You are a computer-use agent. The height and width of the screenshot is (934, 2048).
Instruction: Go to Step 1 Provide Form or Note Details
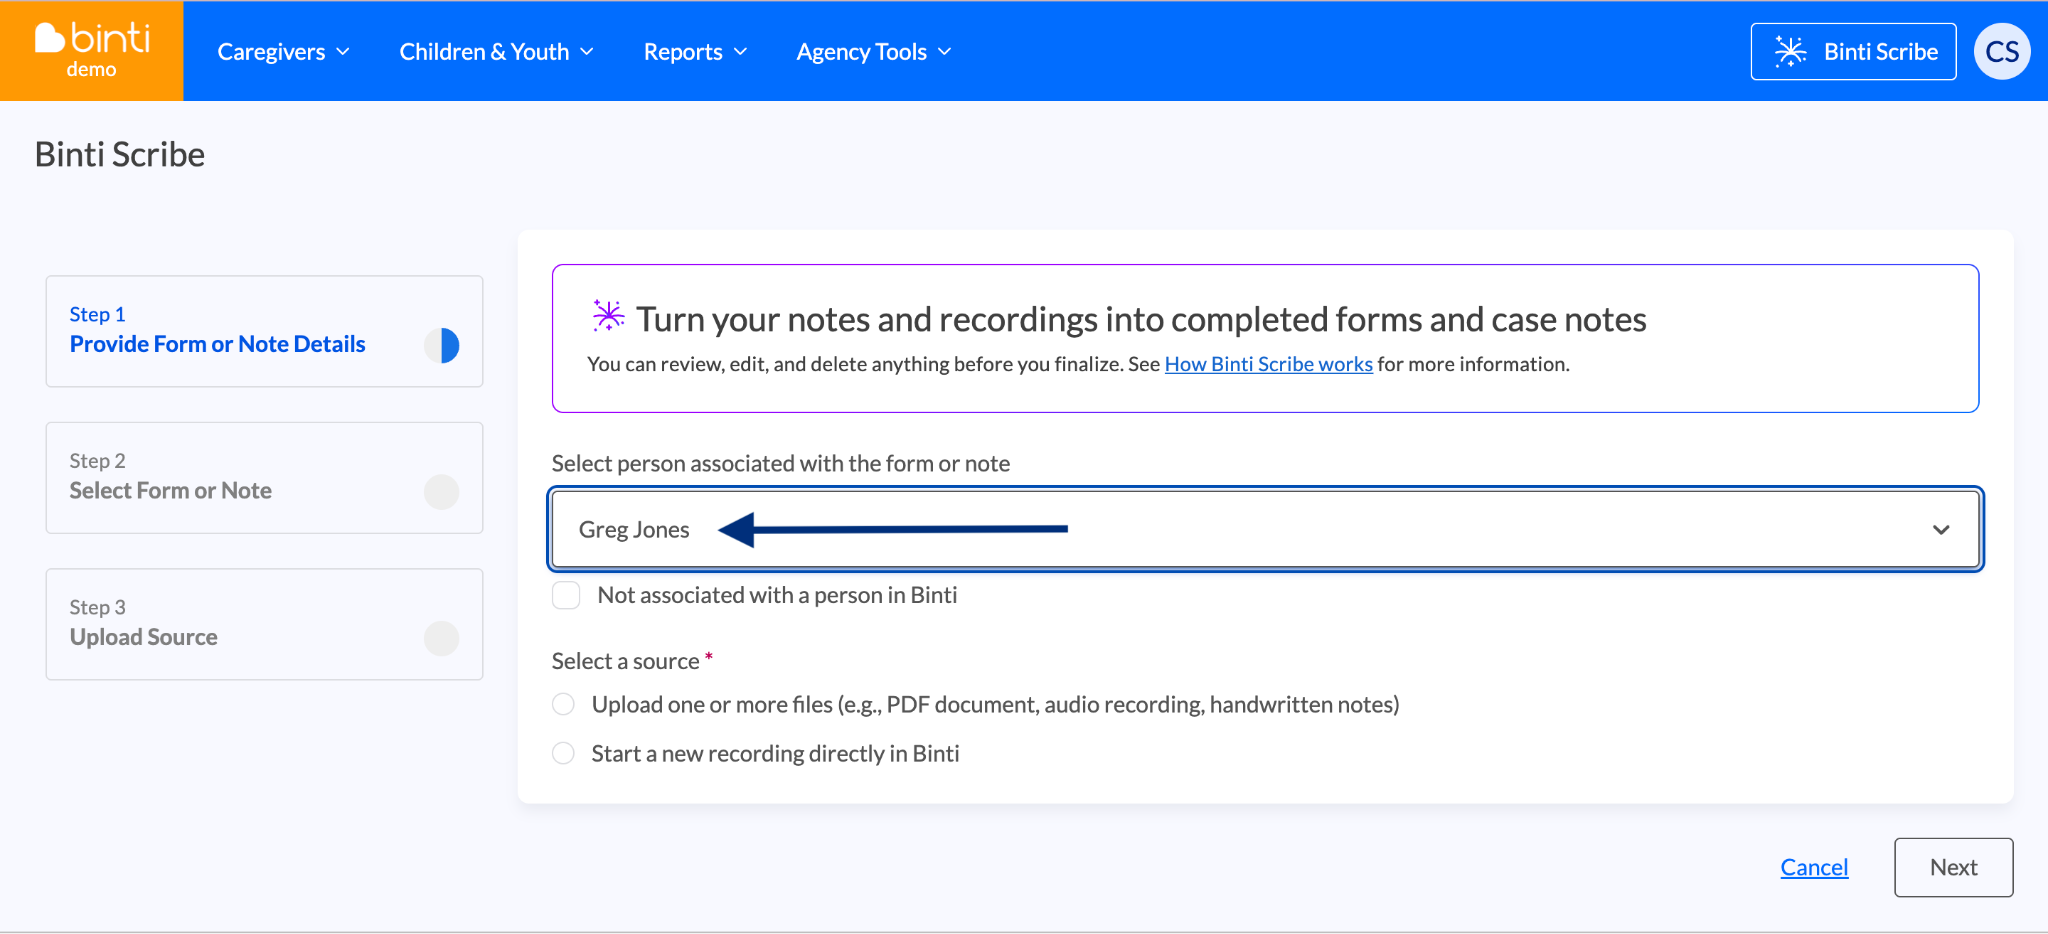click(x=264, y=331)
